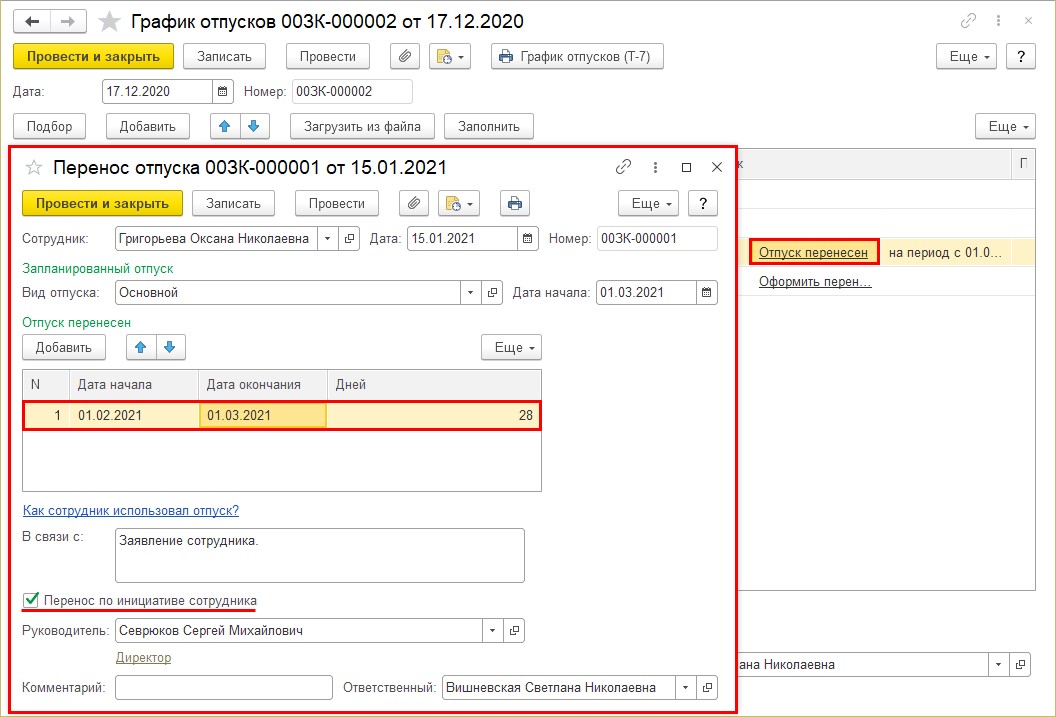
Task: Open Ответственный record via open-form icon
Action: (707, 687)
